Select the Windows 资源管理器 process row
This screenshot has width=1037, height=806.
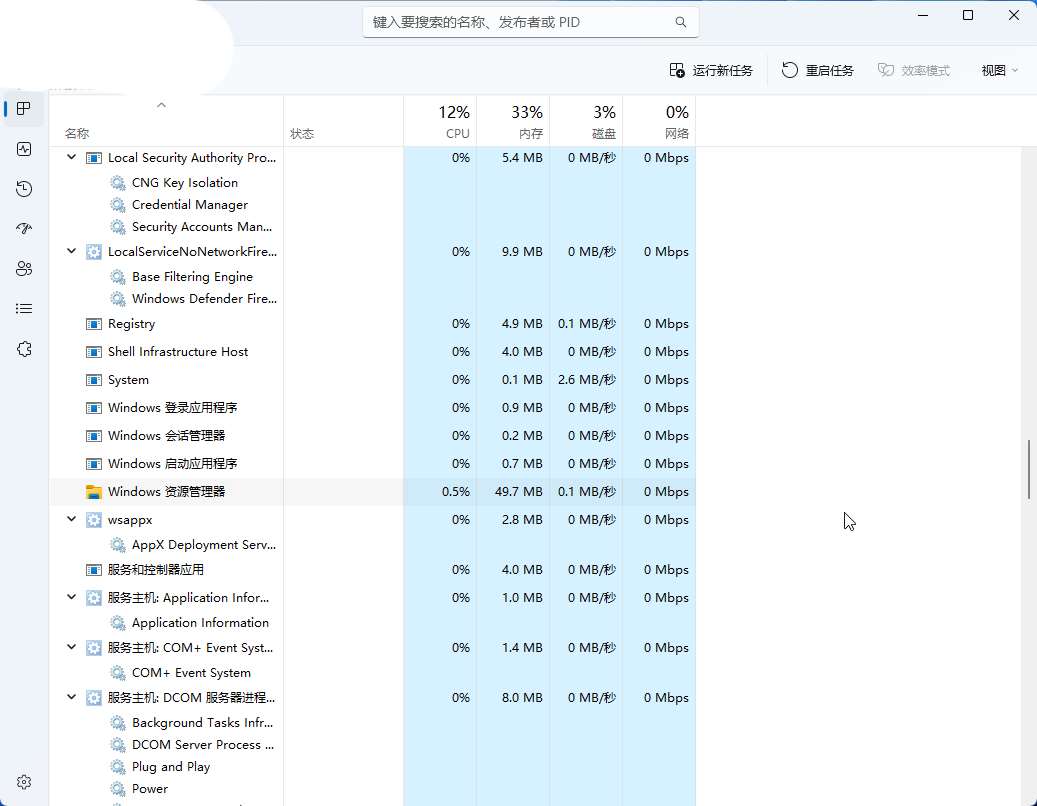(167, 492)
